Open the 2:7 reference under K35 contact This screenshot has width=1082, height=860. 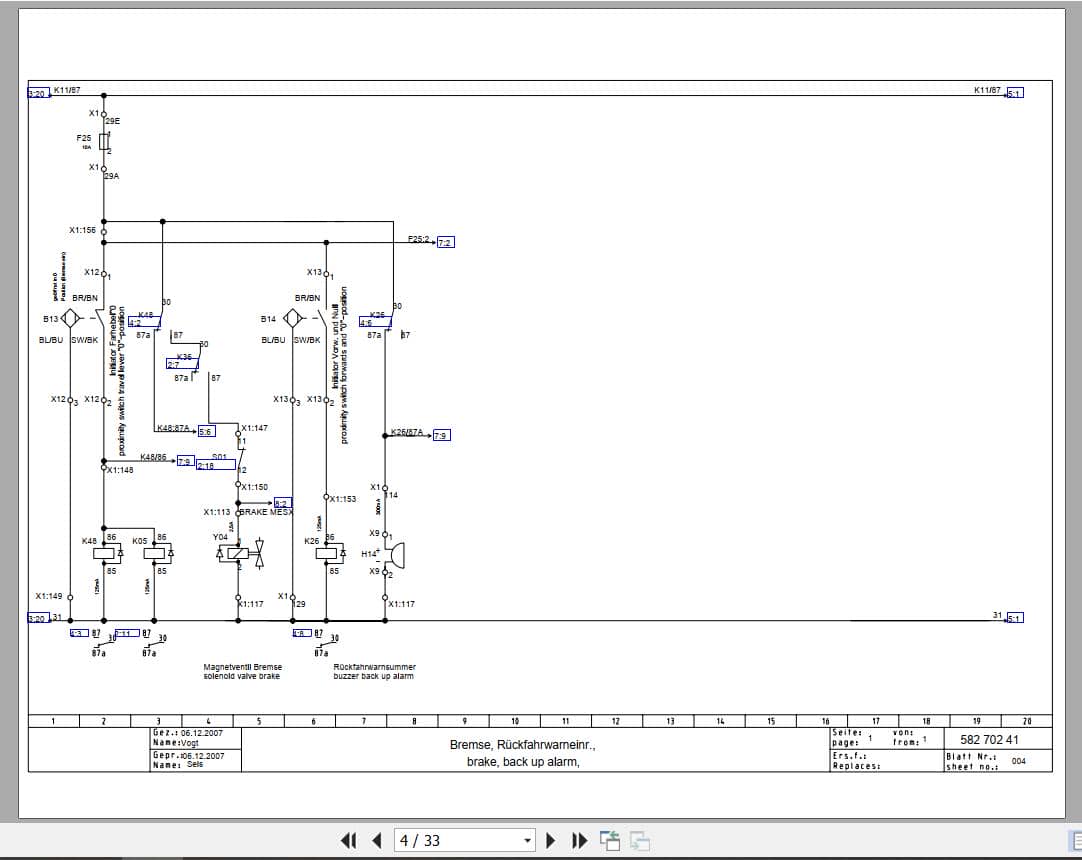tap(182, 364)
